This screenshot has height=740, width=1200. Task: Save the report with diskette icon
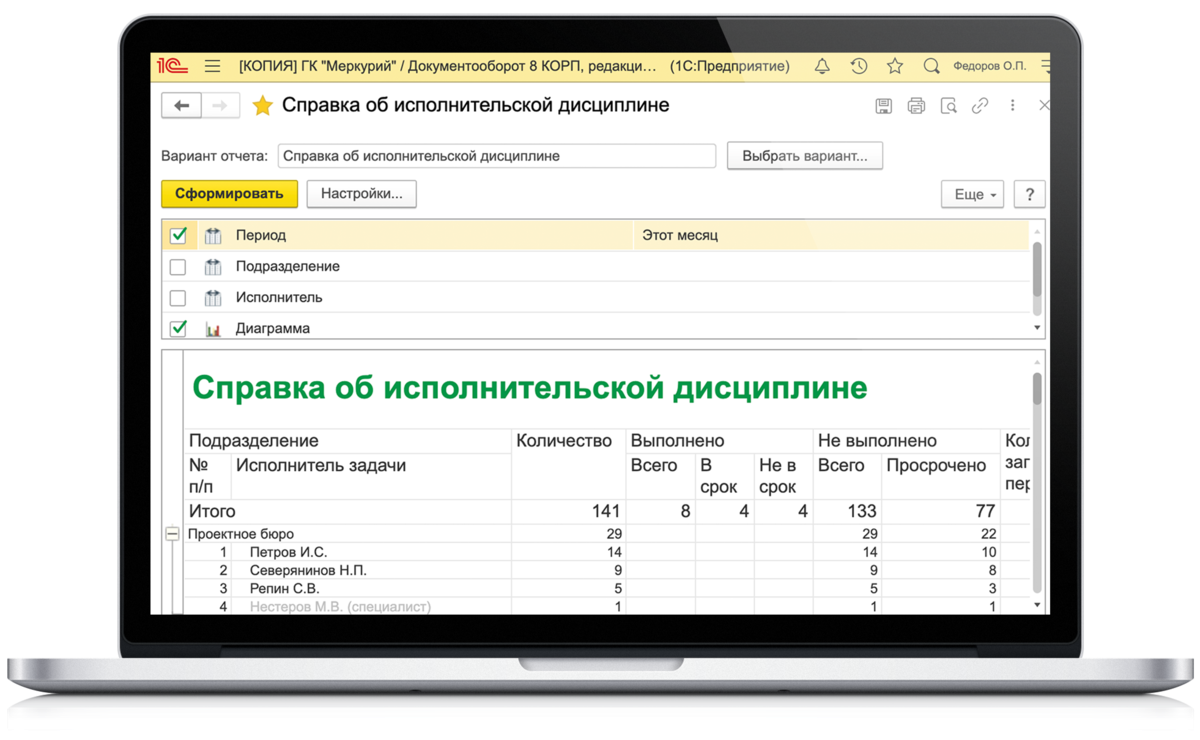pos(883,105)
